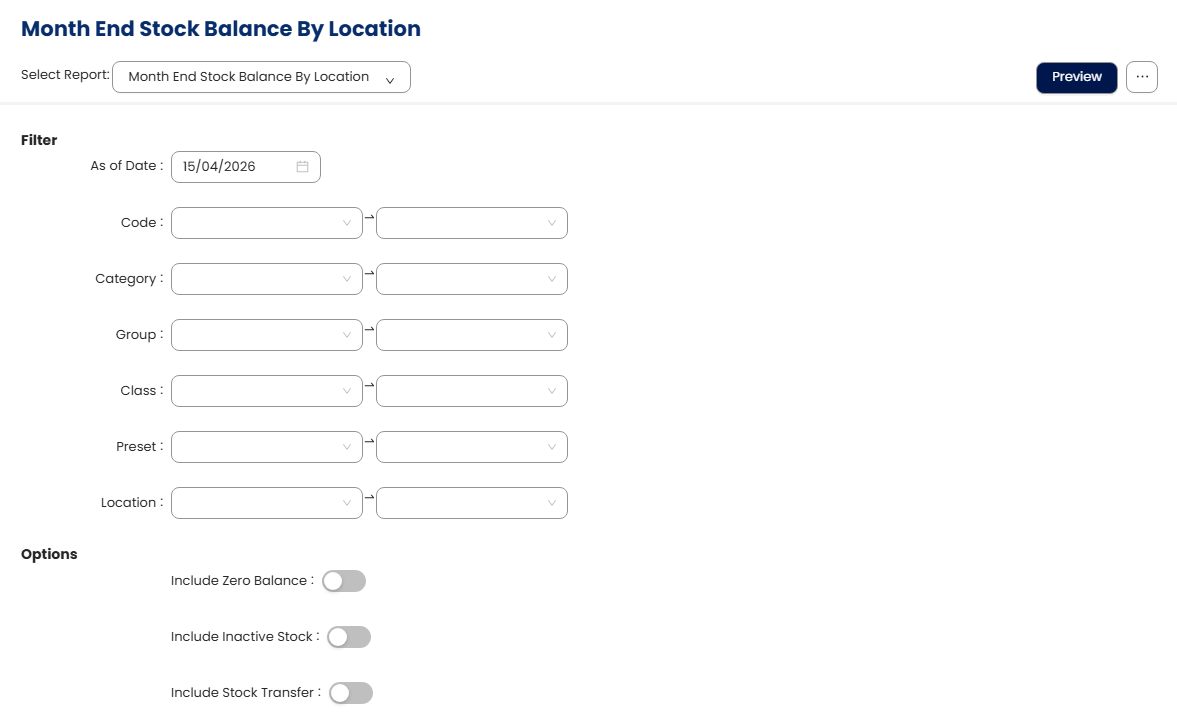Turn on Include Stock Transfer switch
1177x725 pixels.
[351, 693]
